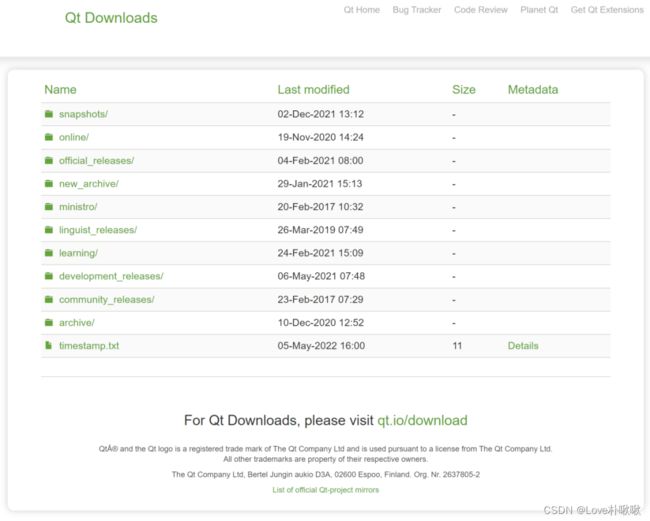Image resolution: width=650 pixels, height=521 pixels.
Task: Open the linguist_releases/ directory link
Action: (98, 230)
